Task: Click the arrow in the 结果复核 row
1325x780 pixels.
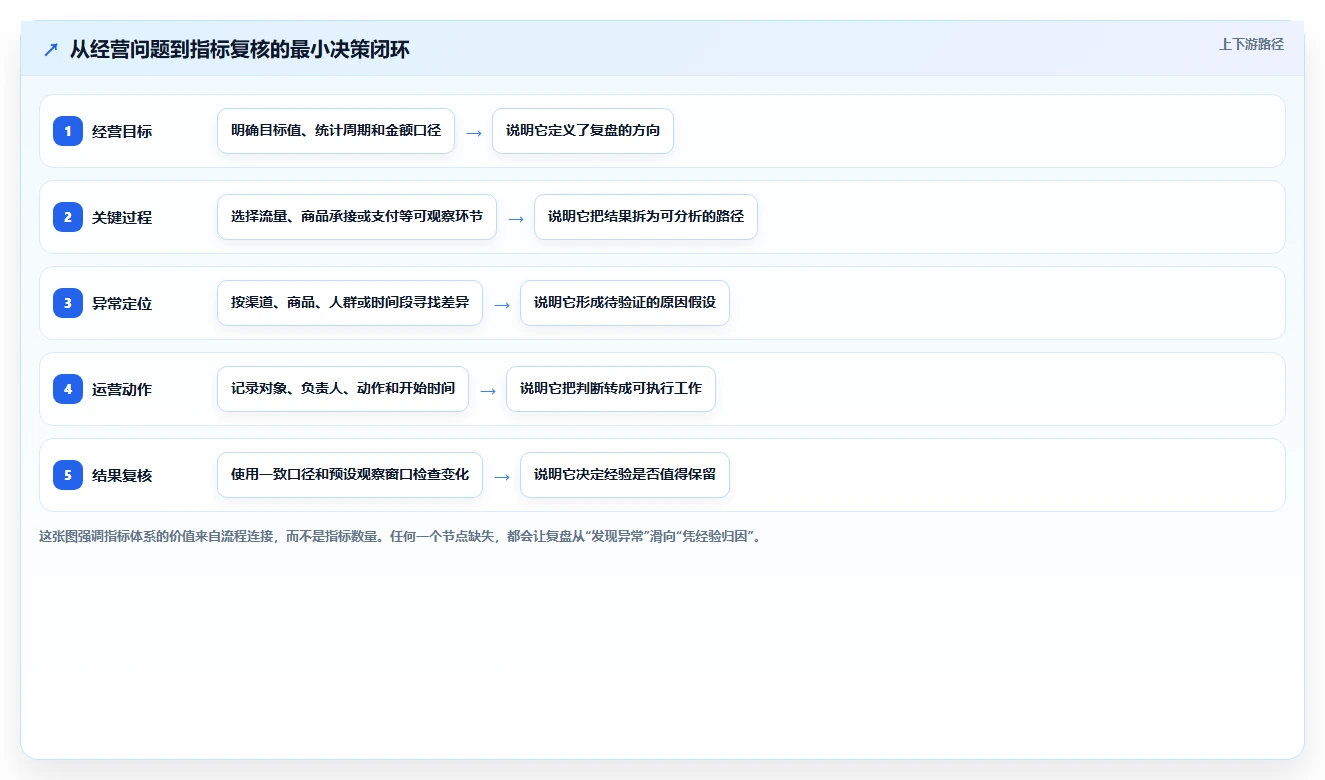Action: (x=502, y=476)
